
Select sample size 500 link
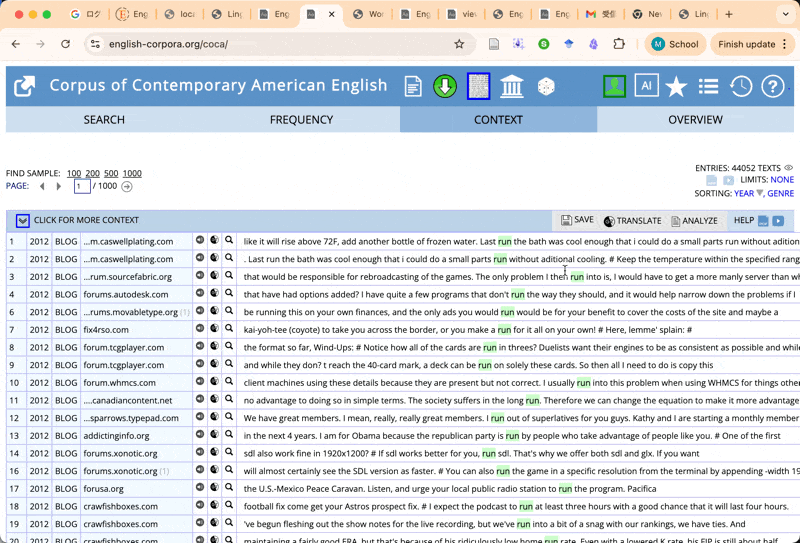[111, 174]
